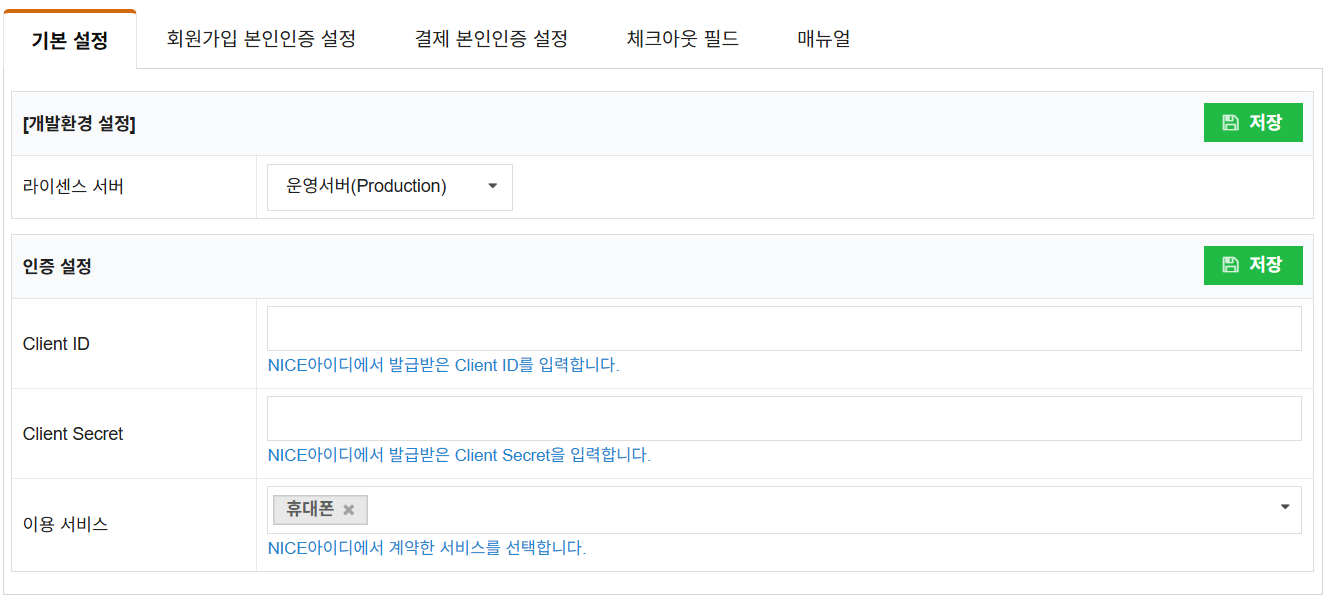Viewport: 1331px width, 604px height.
Task: Go to 결제 본인인증 설정 tab
Action: (x=491, y=39)
